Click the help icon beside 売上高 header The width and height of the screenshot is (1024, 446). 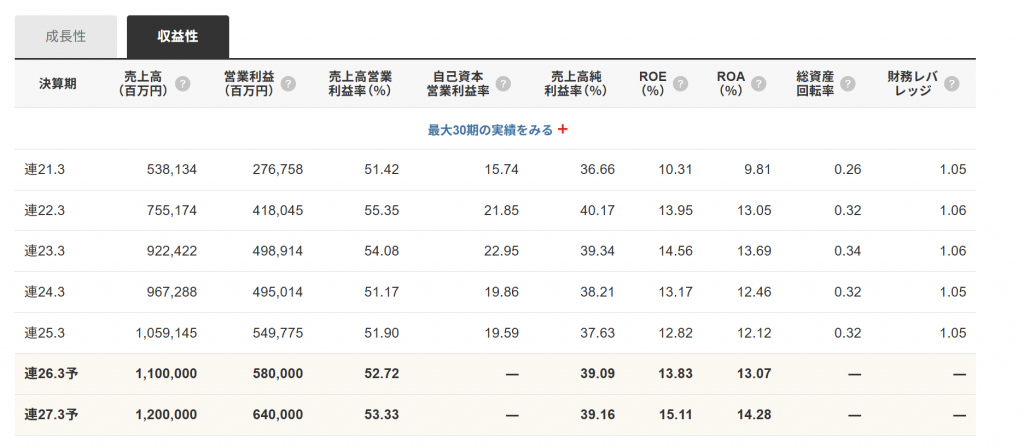point(183,84)
